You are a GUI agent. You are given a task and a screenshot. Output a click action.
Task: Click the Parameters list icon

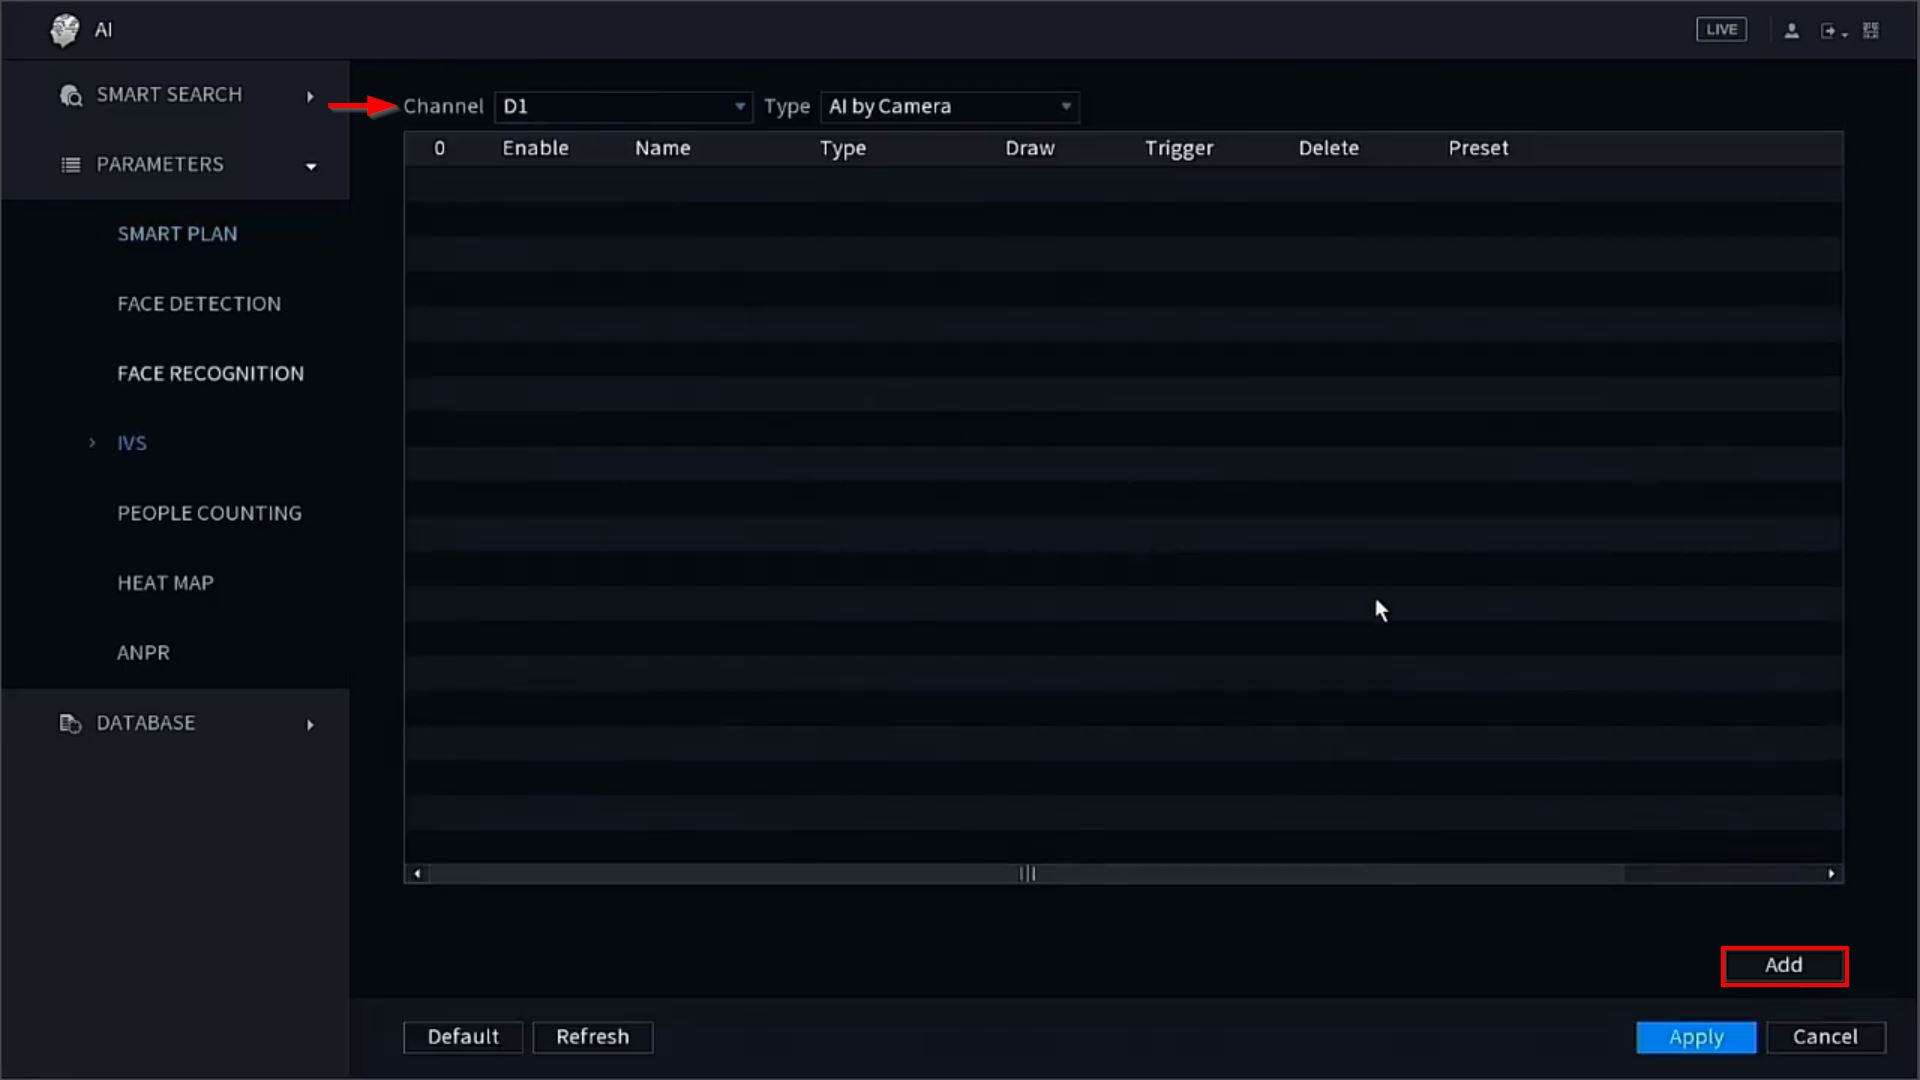(x=71, y=165)
